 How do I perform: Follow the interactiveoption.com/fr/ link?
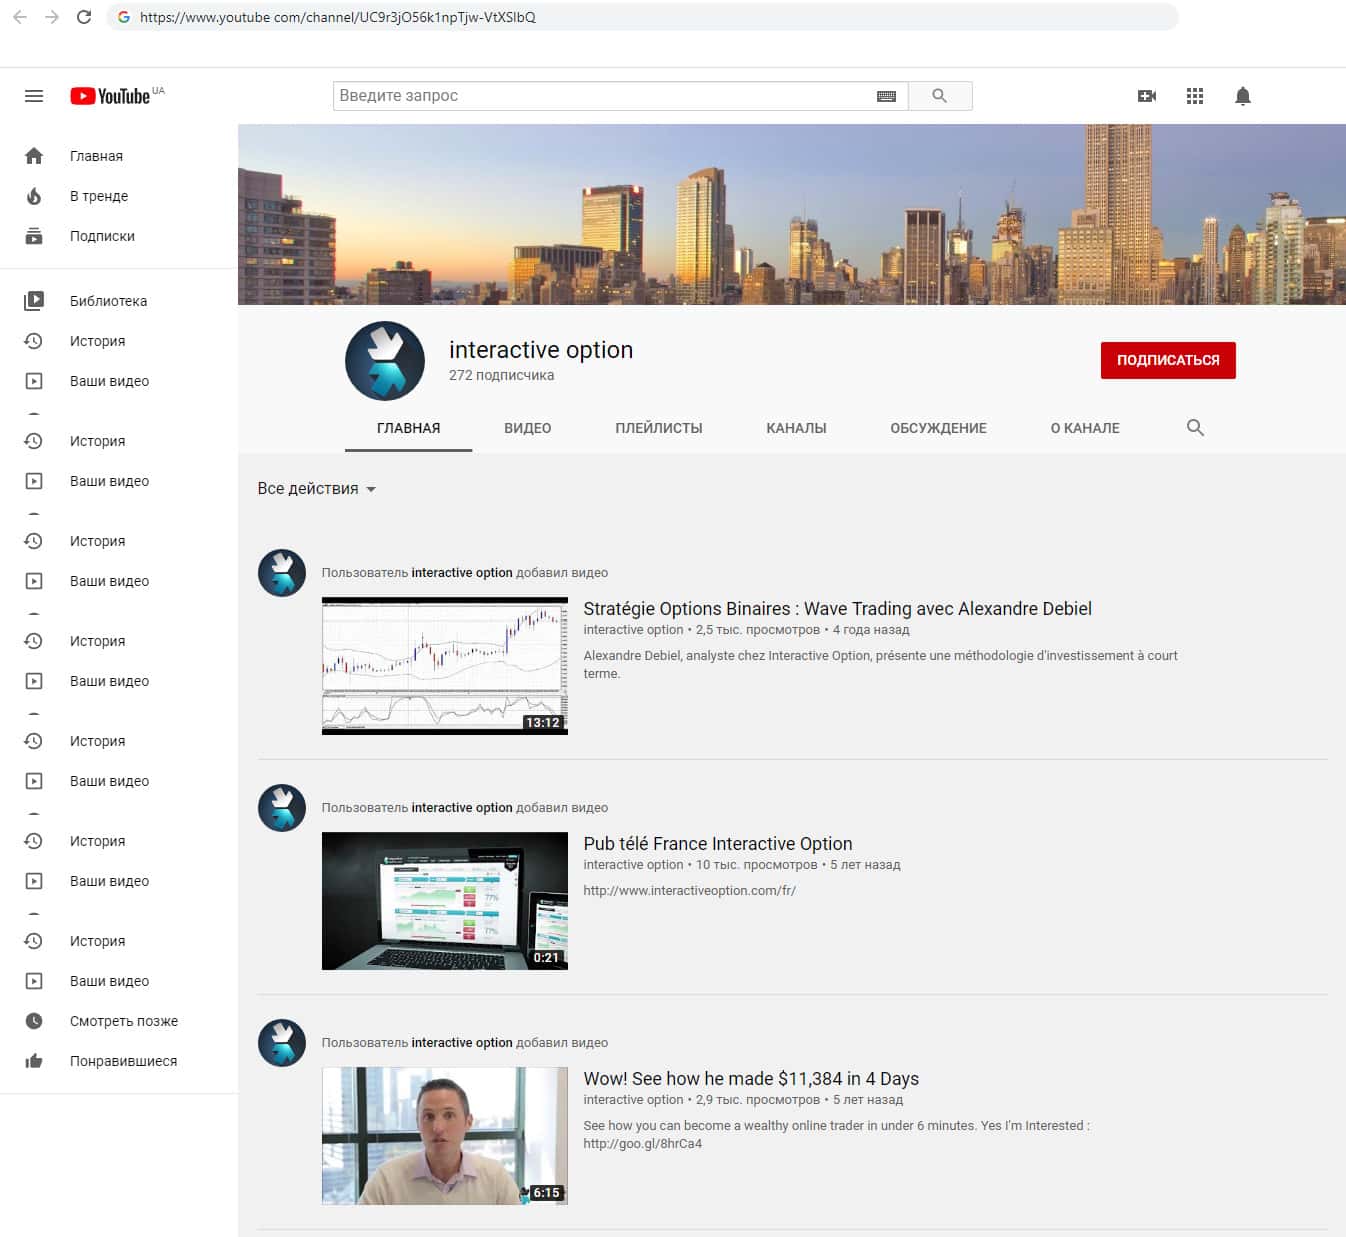(690, 891)
